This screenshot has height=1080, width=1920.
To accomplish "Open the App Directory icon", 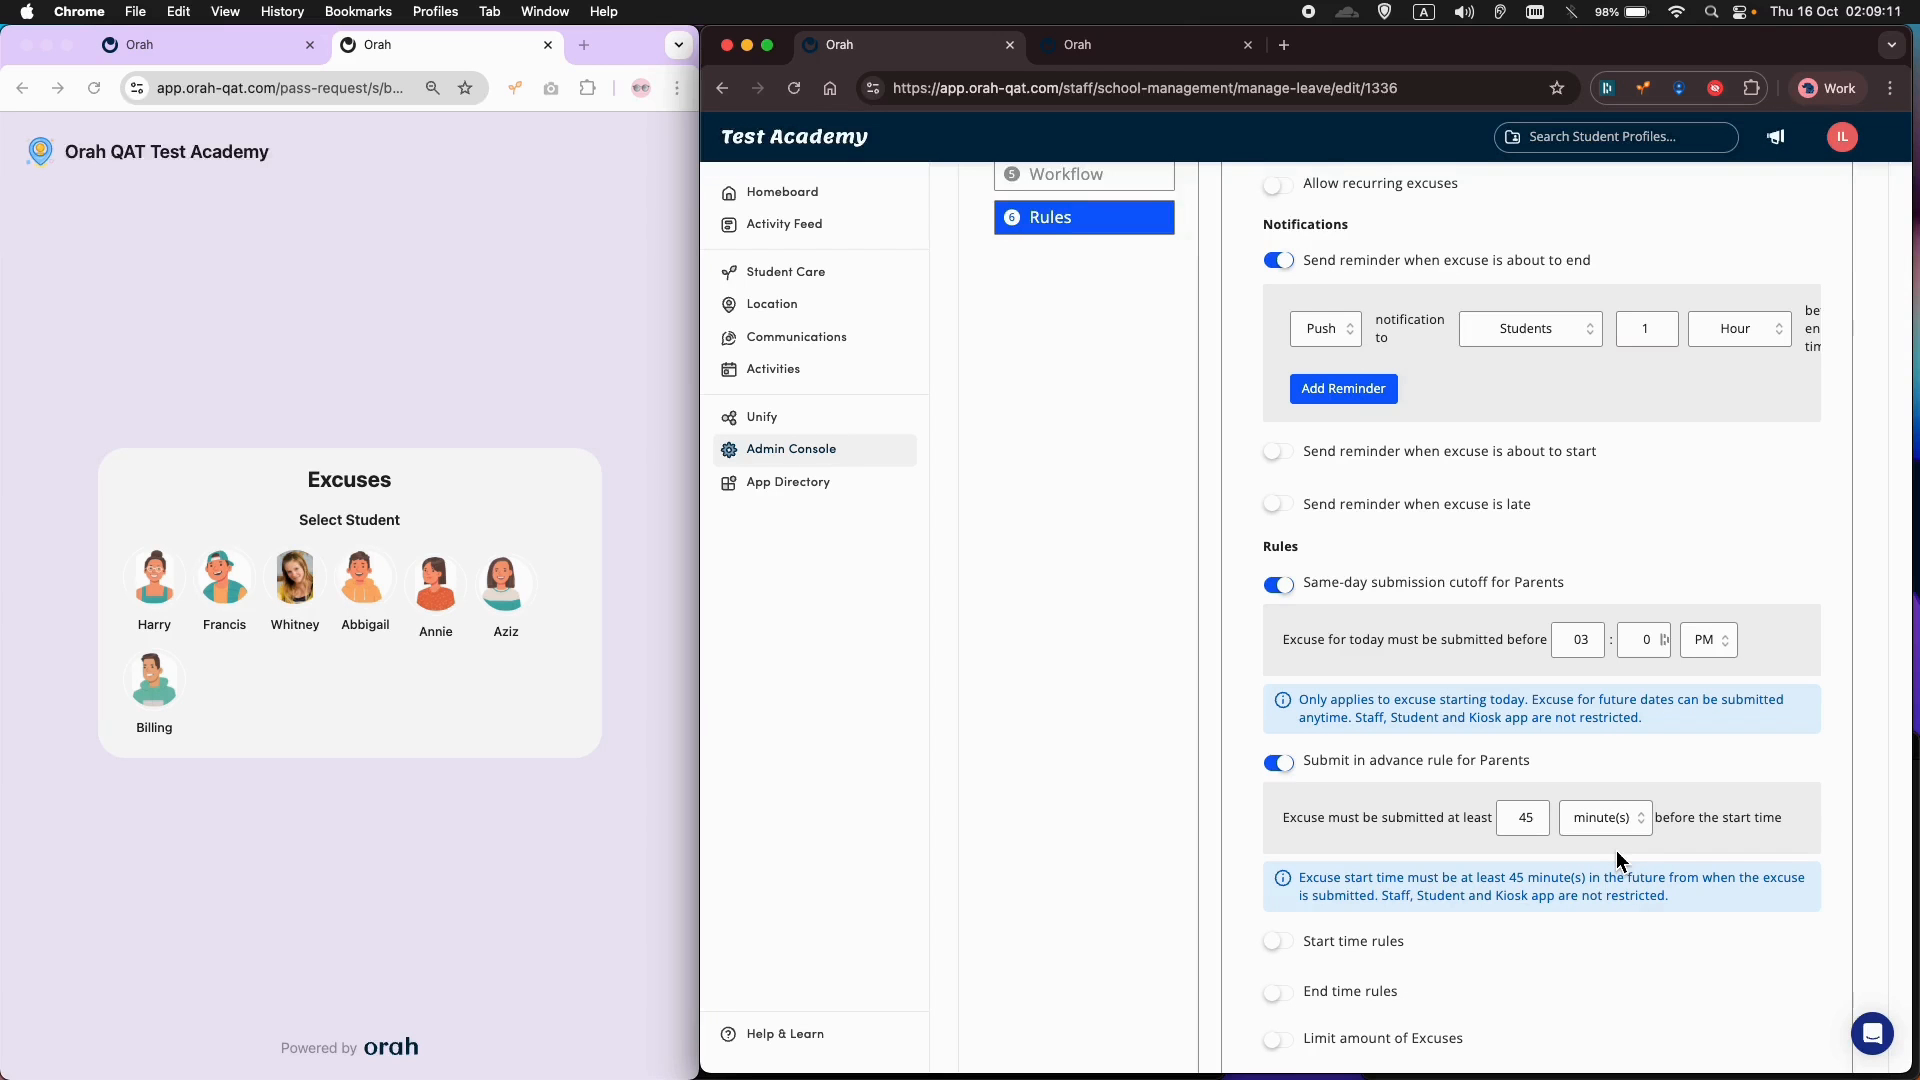I will [x=729, y=483].
